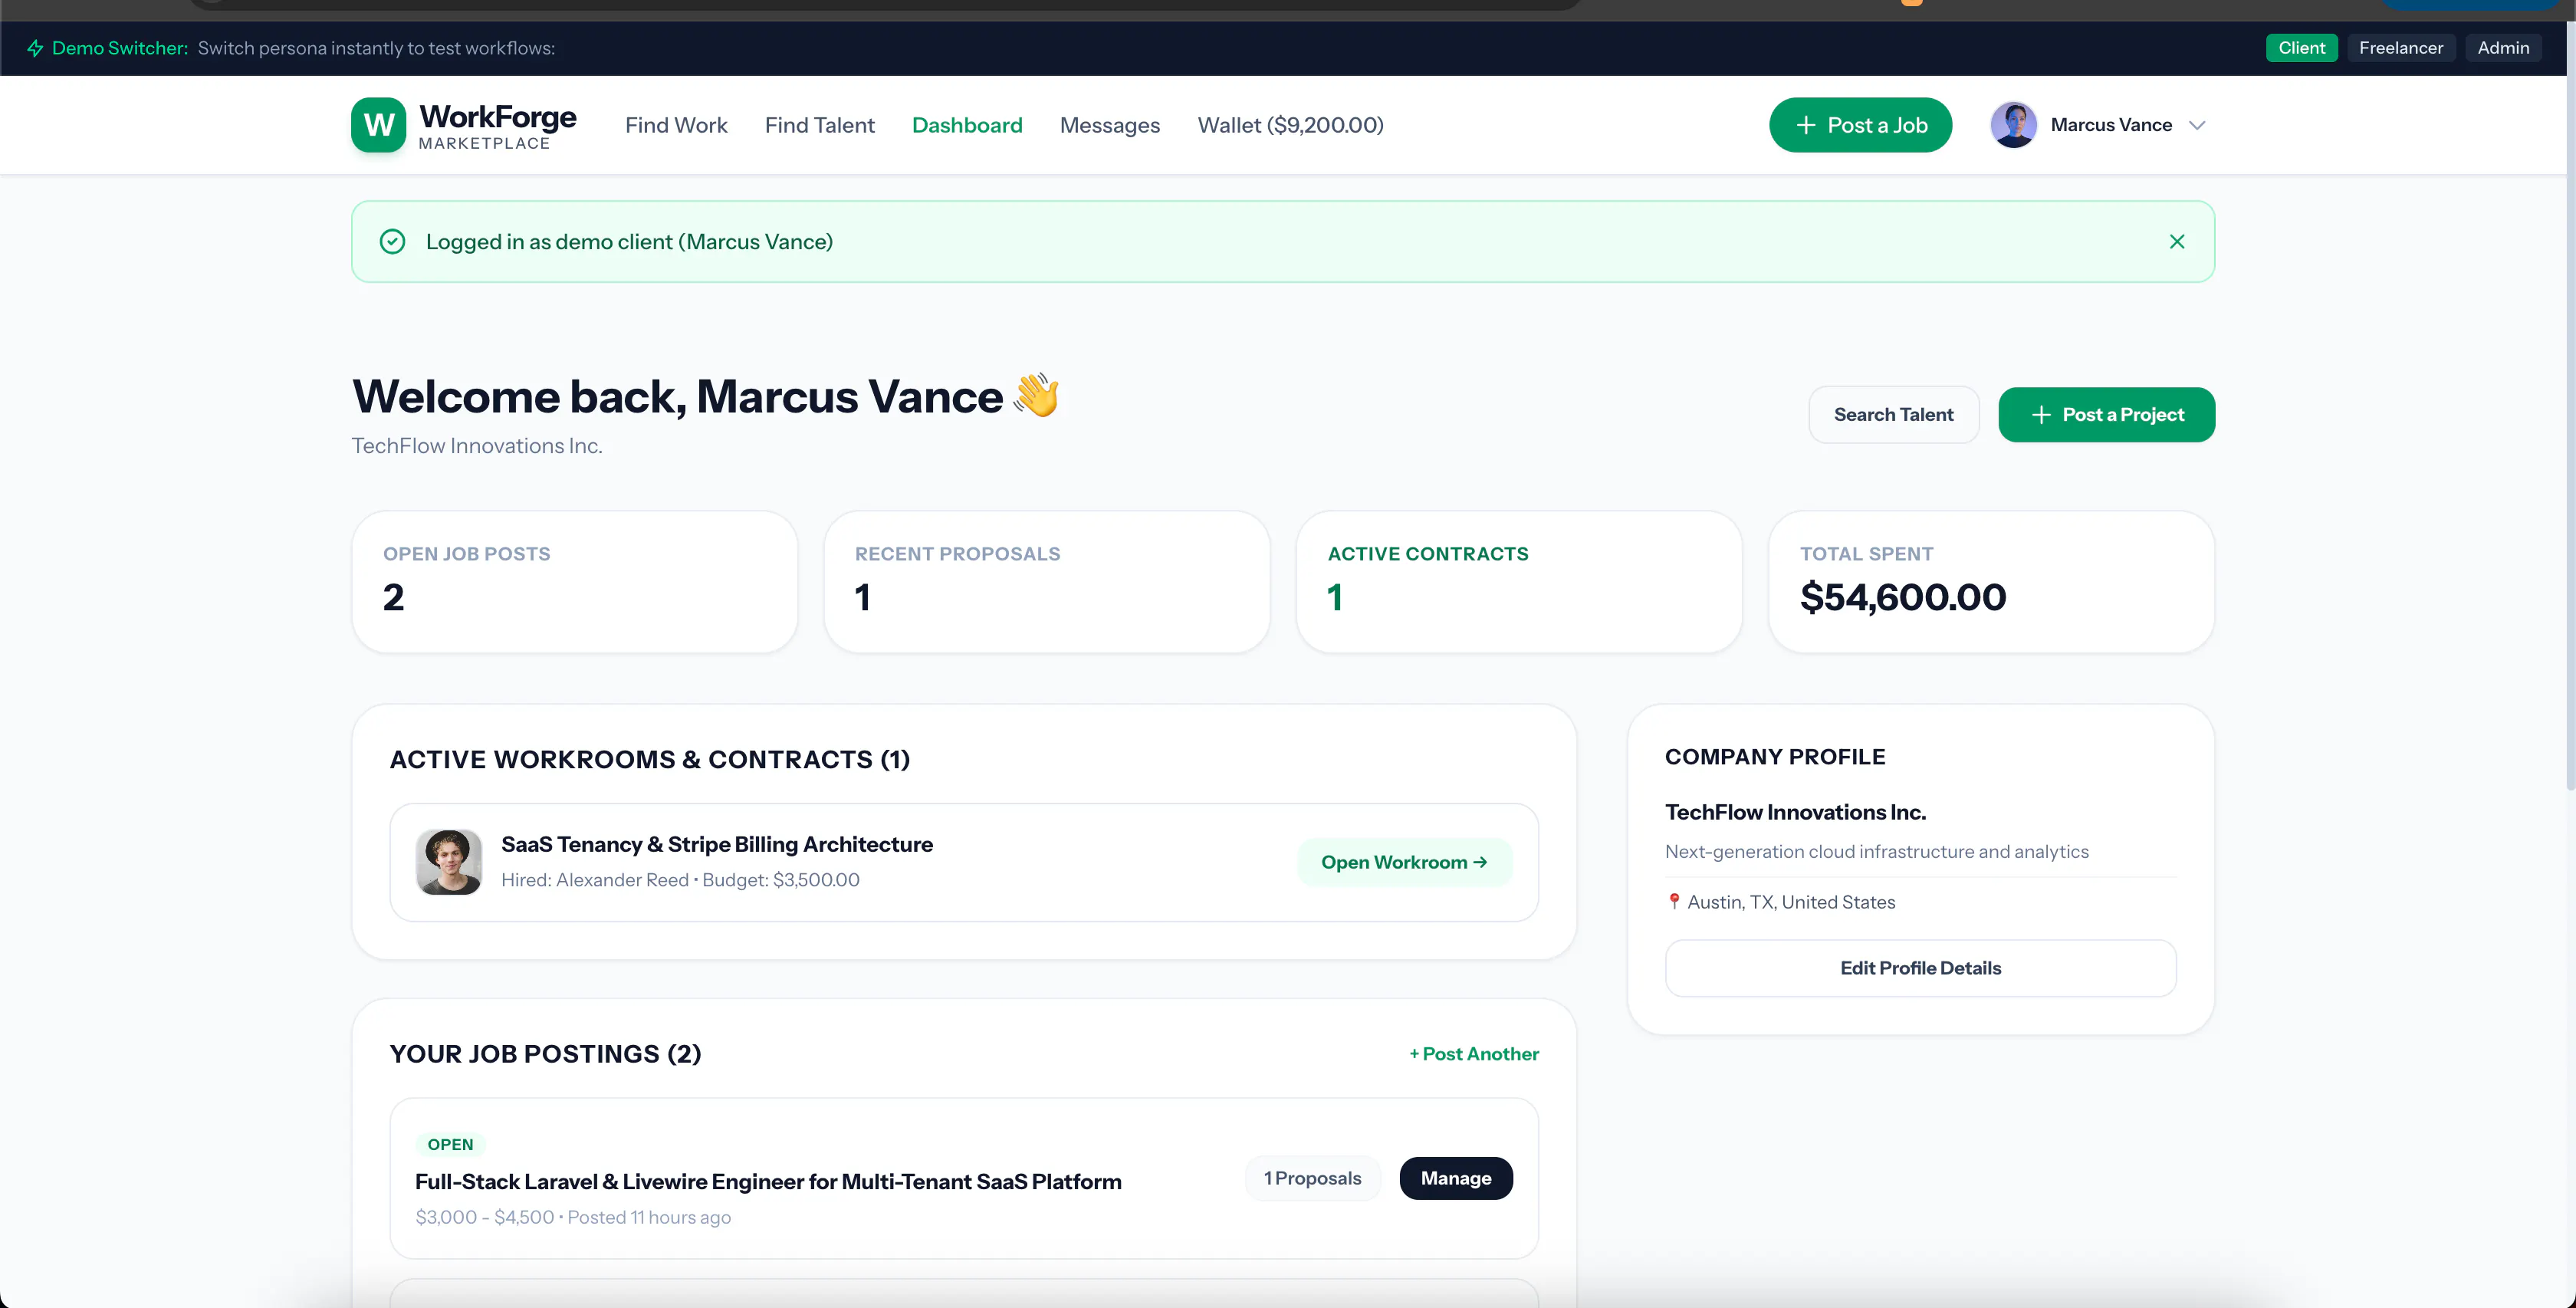Open the Wallet ($9,200.00) page
The height and width of the screenshot is (1308, 2576).
point(1291,125)
